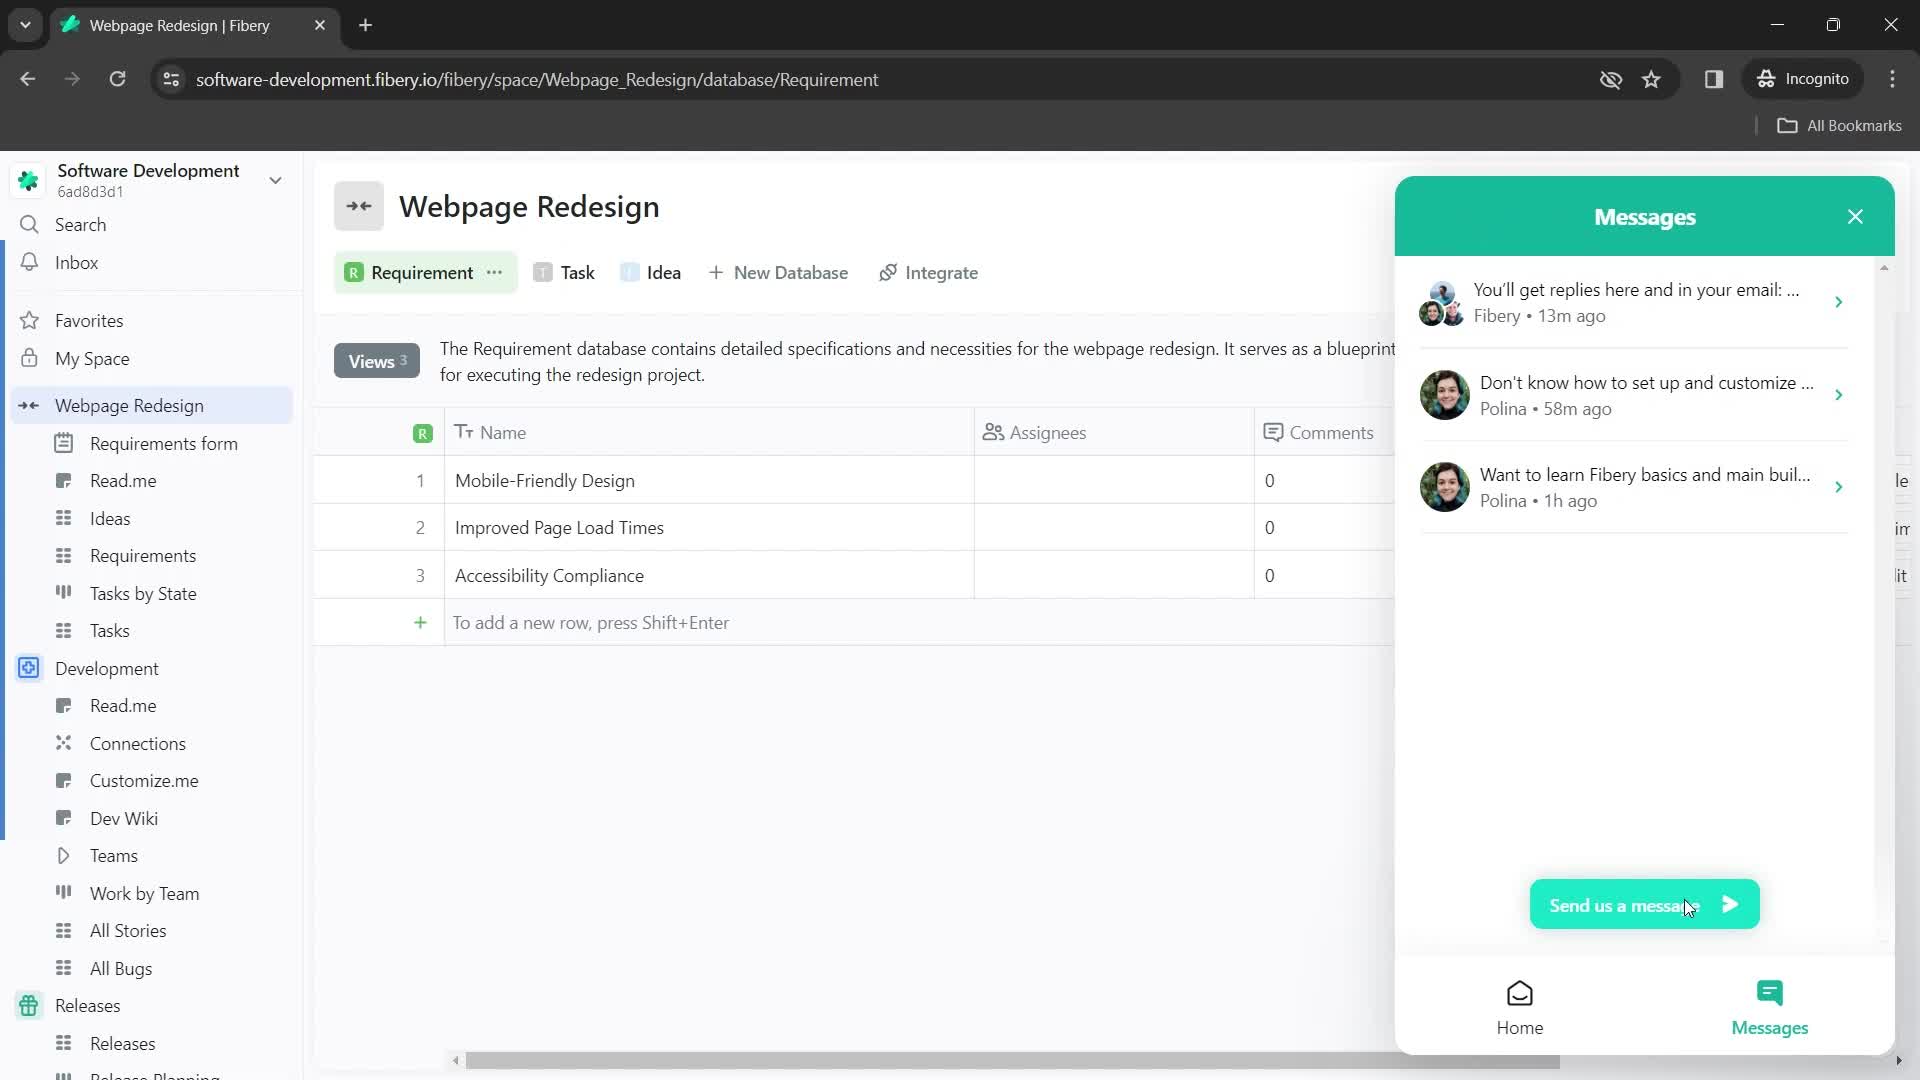Click the address bar URL
Image resolution: width=1920 pixels, height=1080 pixels.
[537, 80]
